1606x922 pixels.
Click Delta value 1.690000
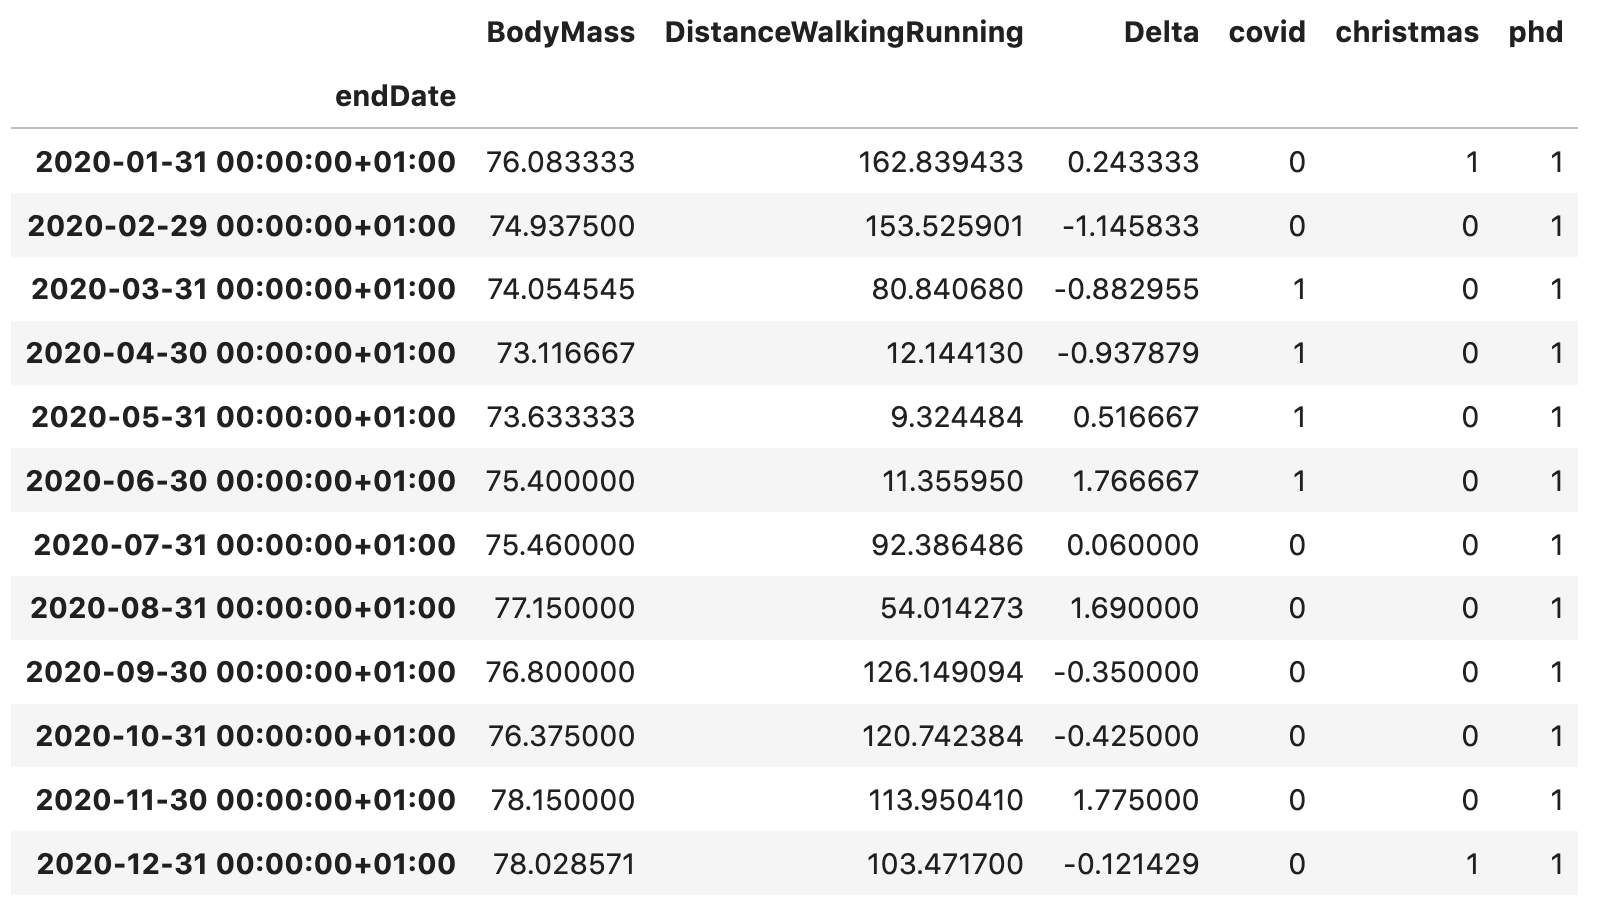coord(1134,609)
